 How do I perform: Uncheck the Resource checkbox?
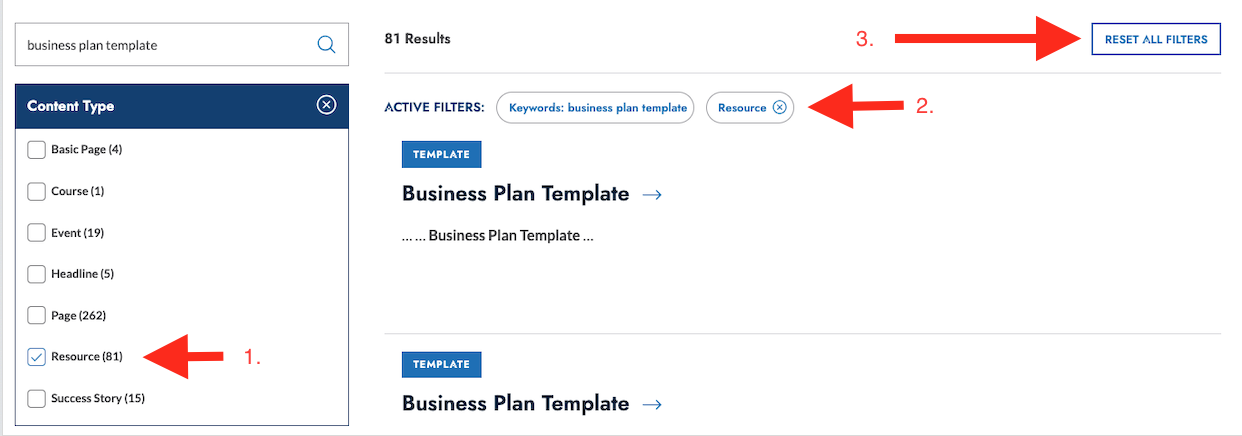(37, 357)
